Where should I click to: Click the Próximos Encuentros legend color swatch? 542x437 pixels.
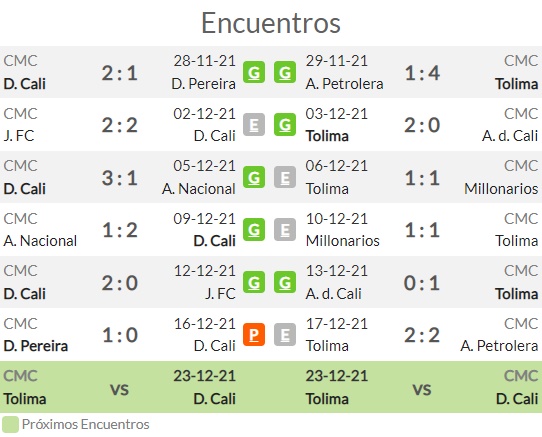click(x=10, y=425)
